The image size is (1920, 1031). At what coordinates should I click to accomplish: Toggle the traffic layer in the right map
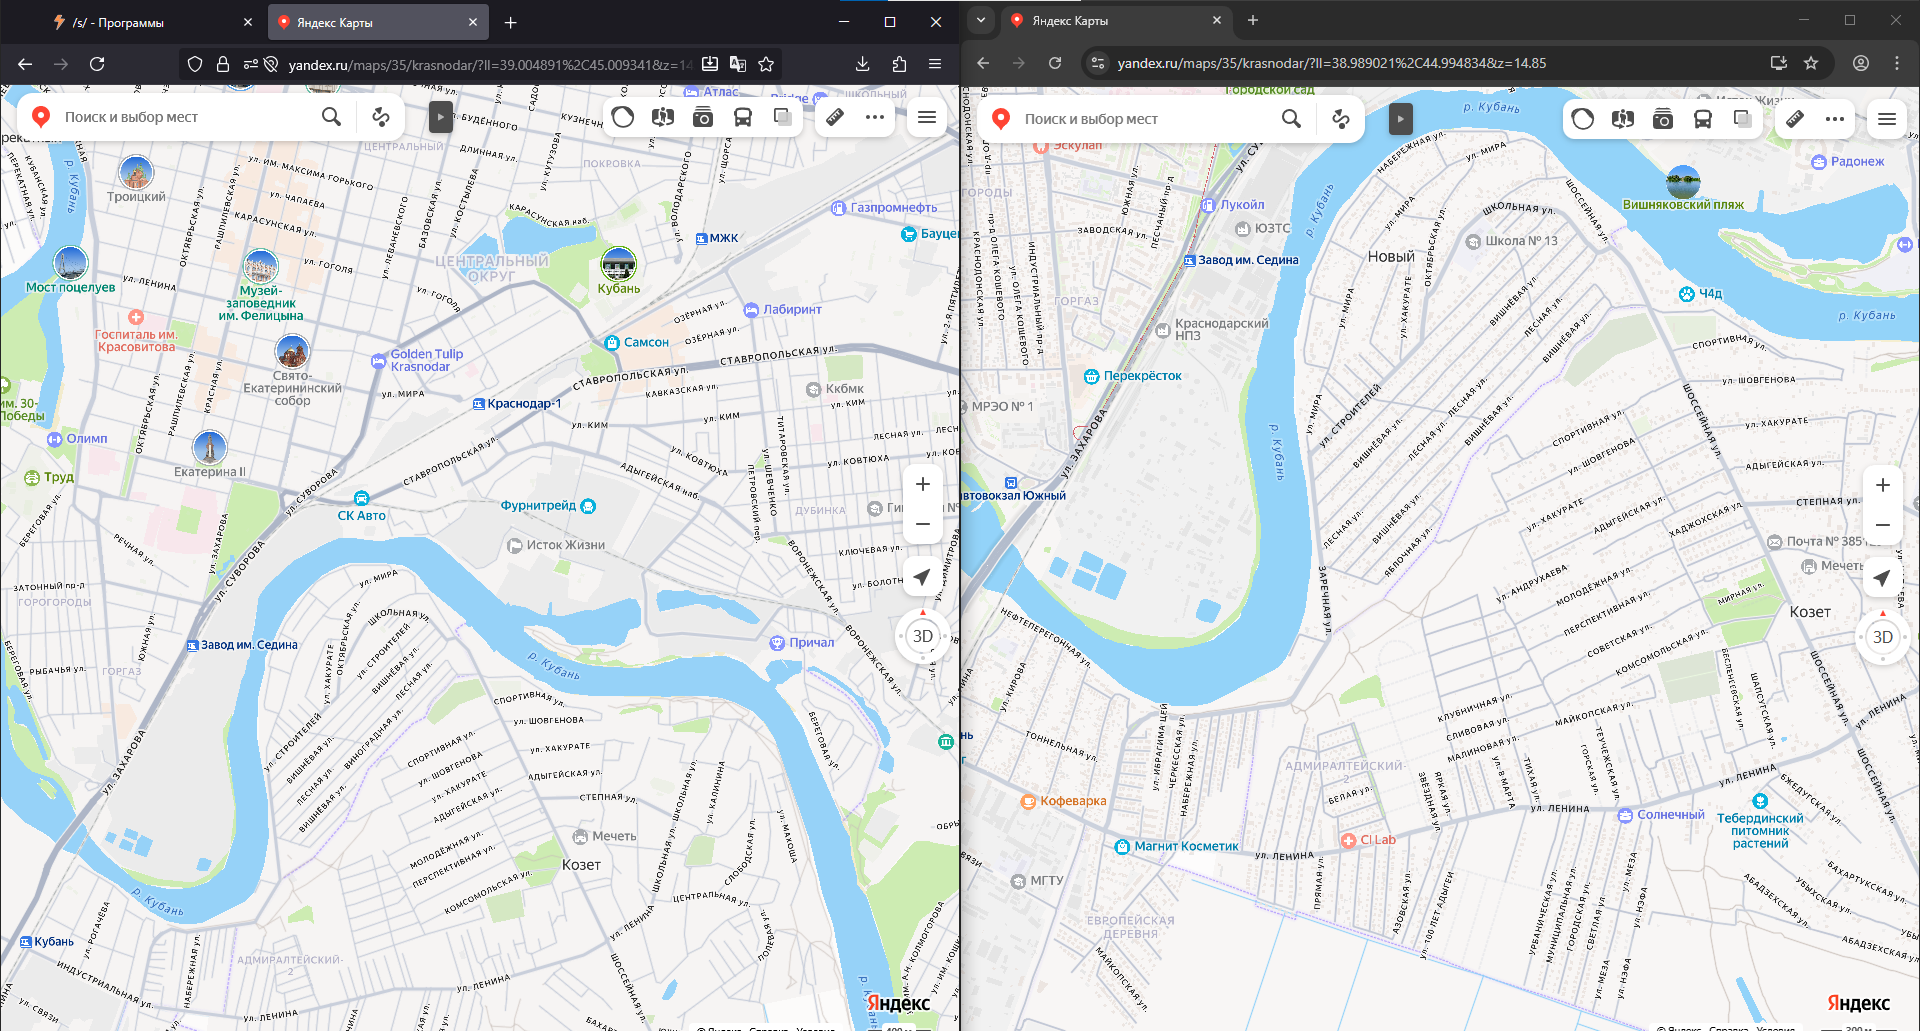point(1583,119)
